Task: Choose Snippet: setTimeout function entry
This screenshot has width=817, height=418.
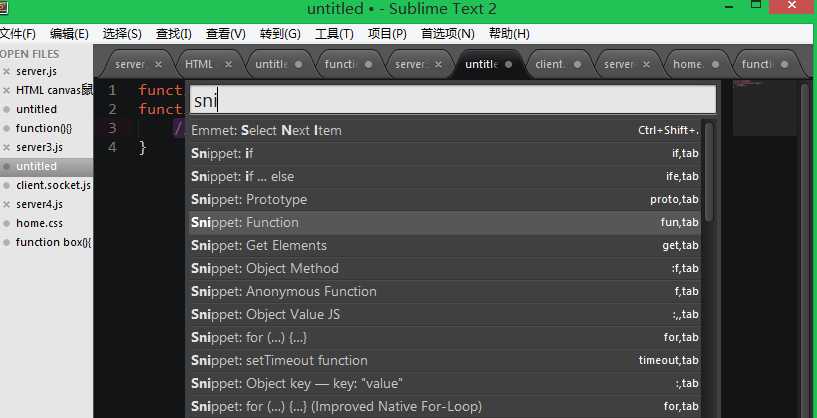Action: [444, 360]
